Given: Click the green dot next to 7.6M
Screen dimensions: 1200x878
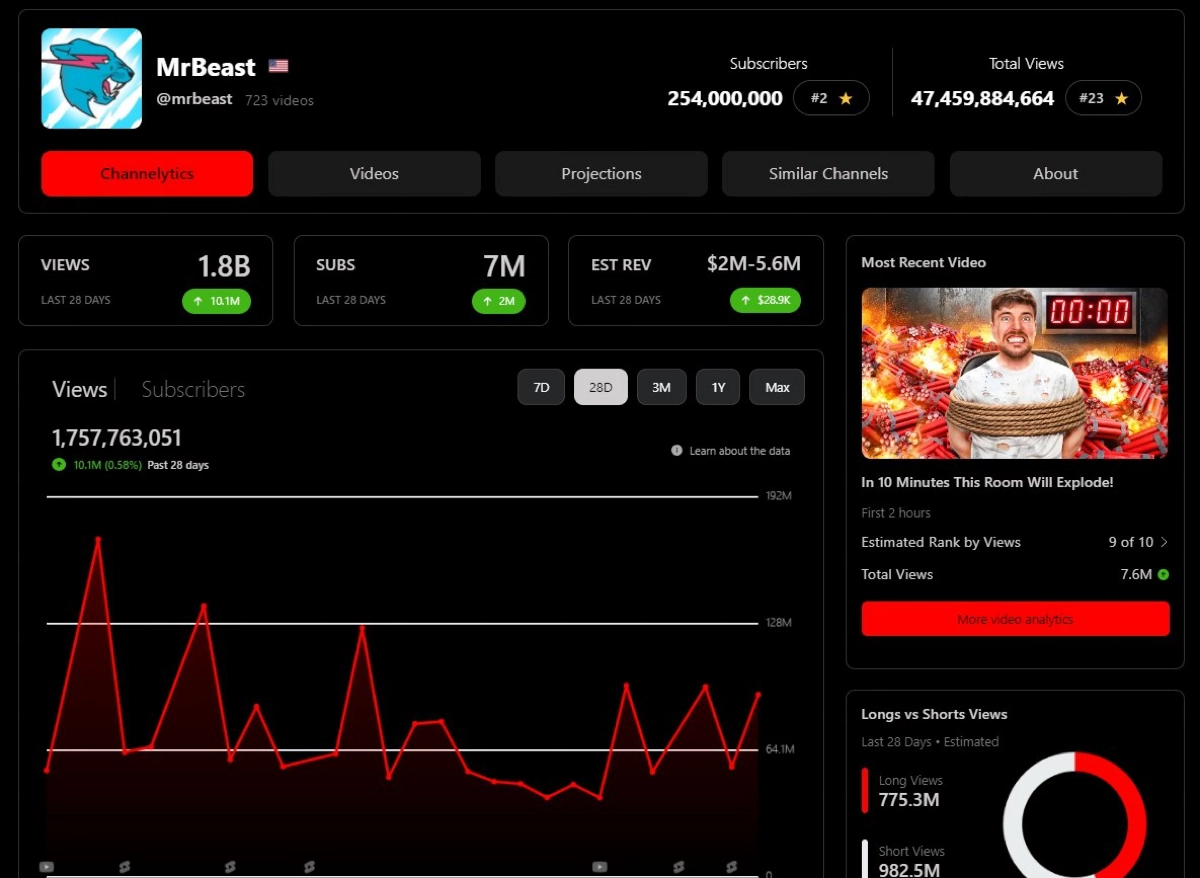Looking at the screenshot, I should tap(1163, 574).
